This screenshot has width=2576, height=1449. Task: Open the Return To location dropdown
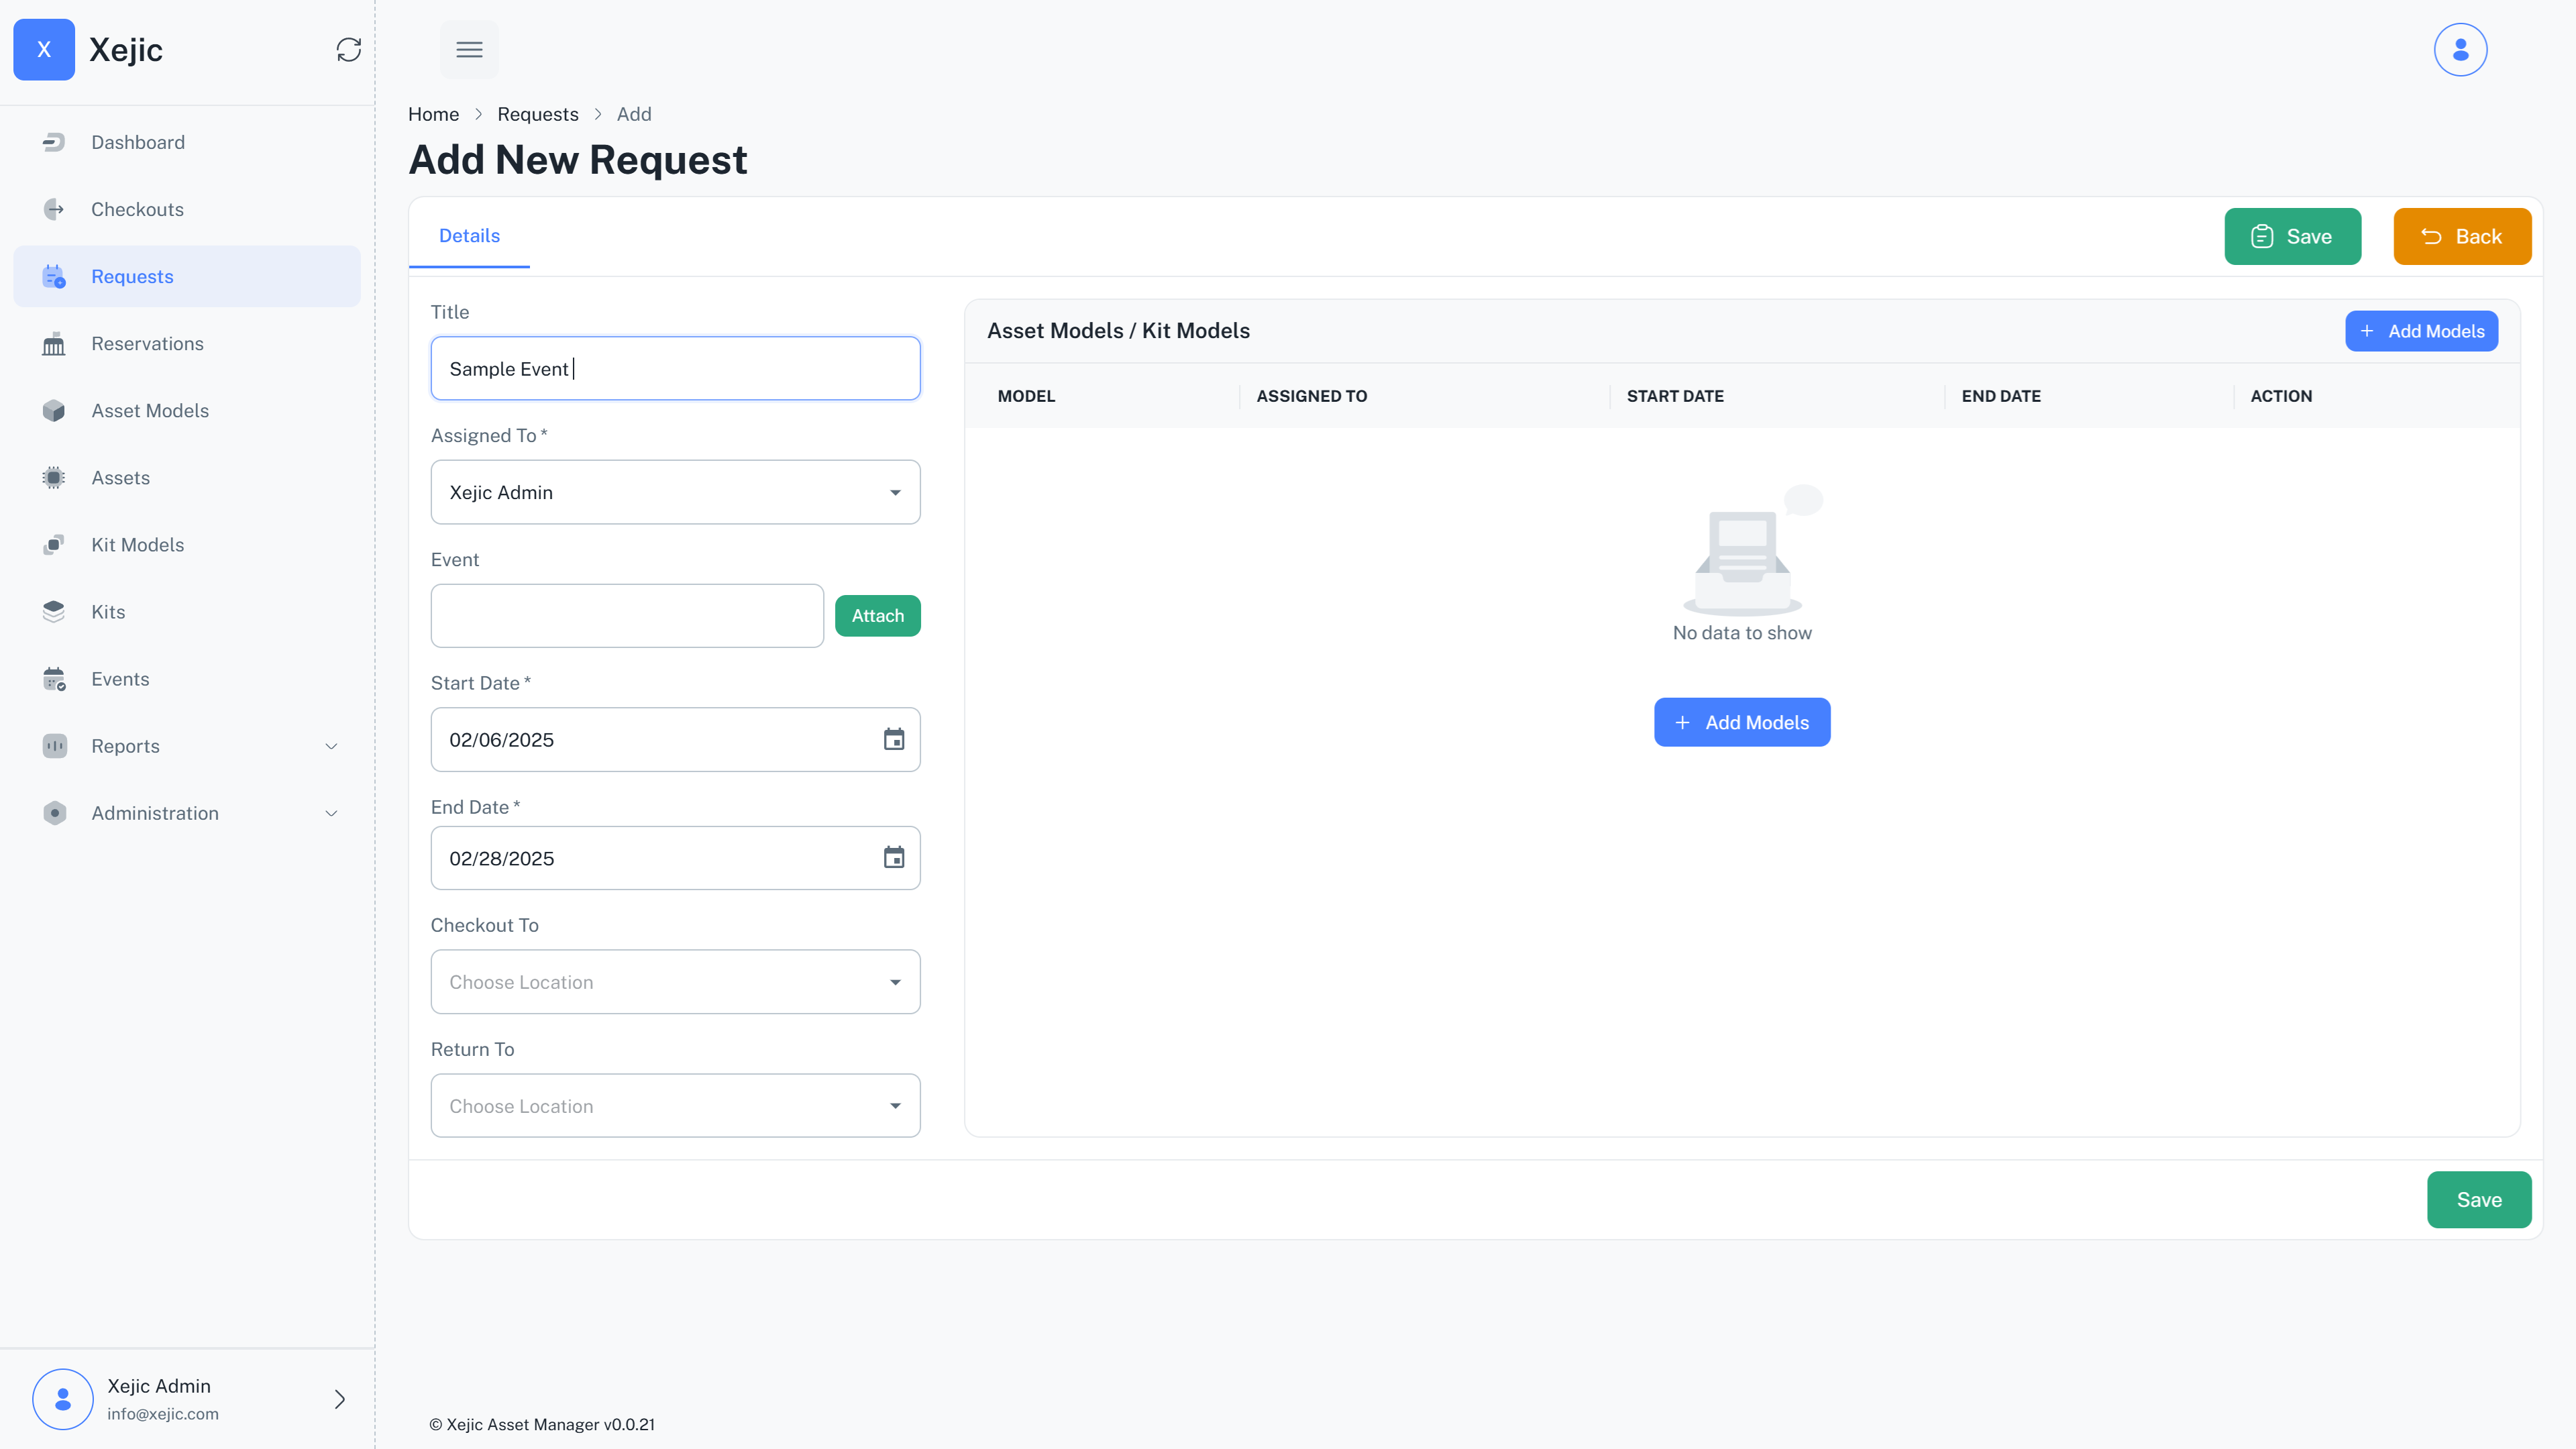click(675, 1105)
